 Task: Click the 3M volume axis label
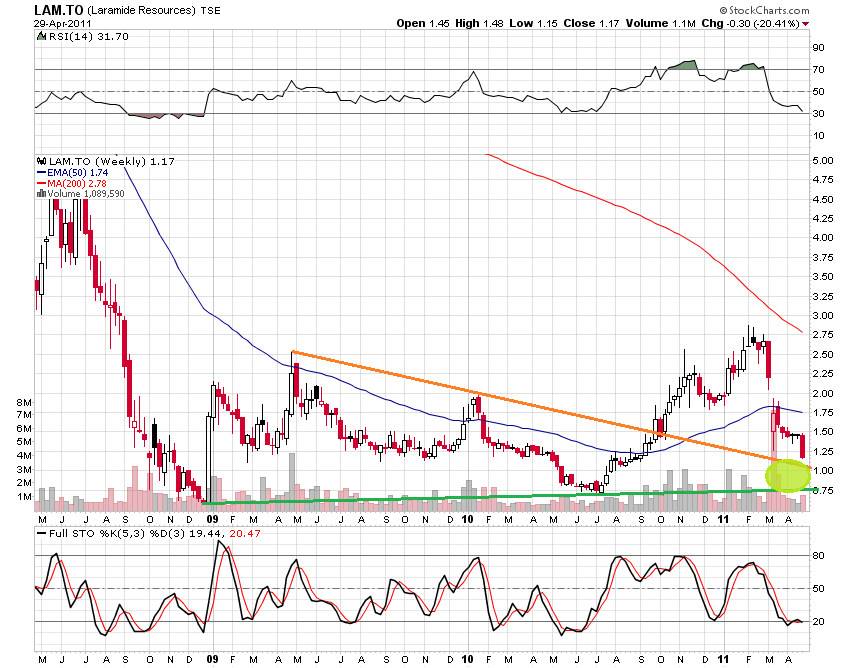[24, 470]
